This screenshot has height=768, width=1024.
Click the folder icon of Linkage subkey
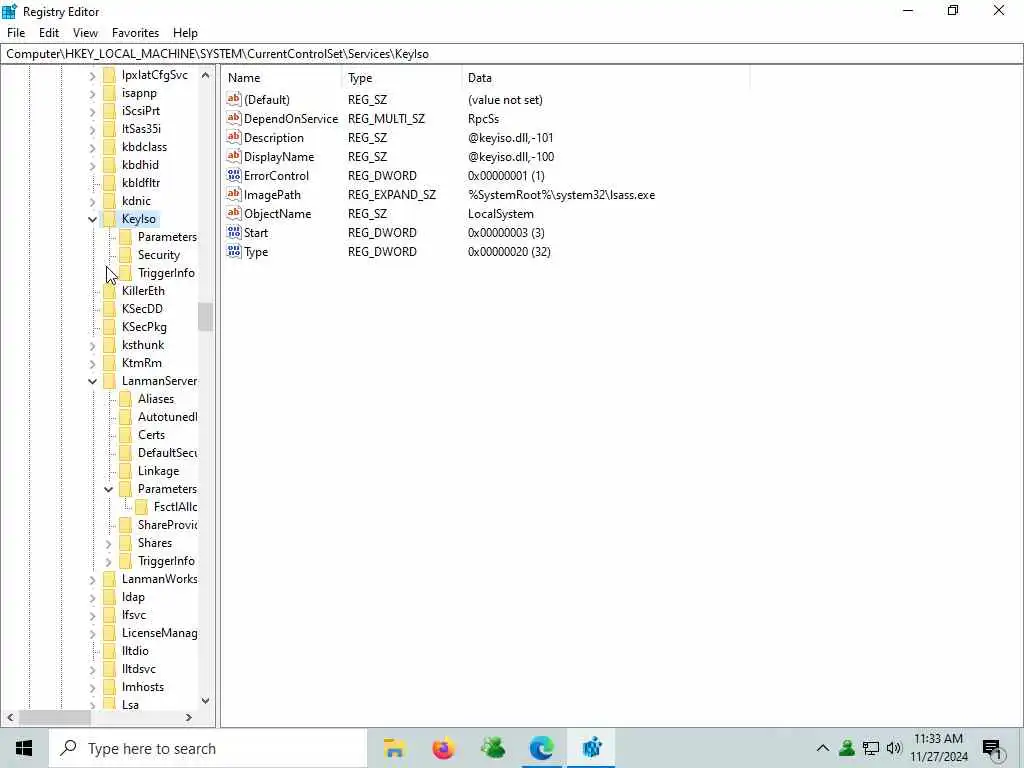point(125,470)
